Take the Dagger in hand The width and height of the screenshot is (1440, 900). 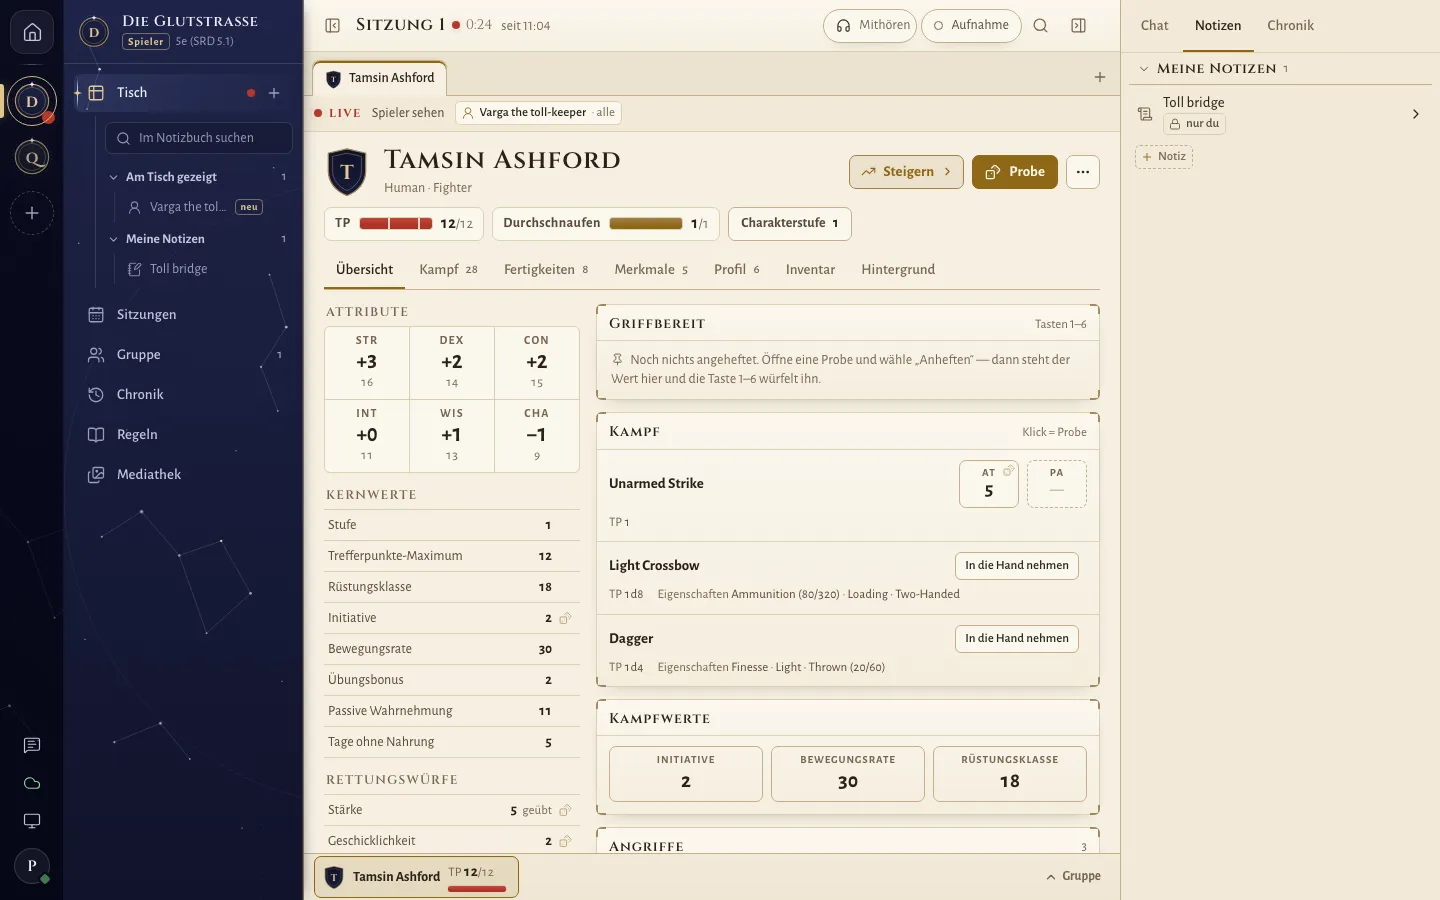pos(1017,639)
